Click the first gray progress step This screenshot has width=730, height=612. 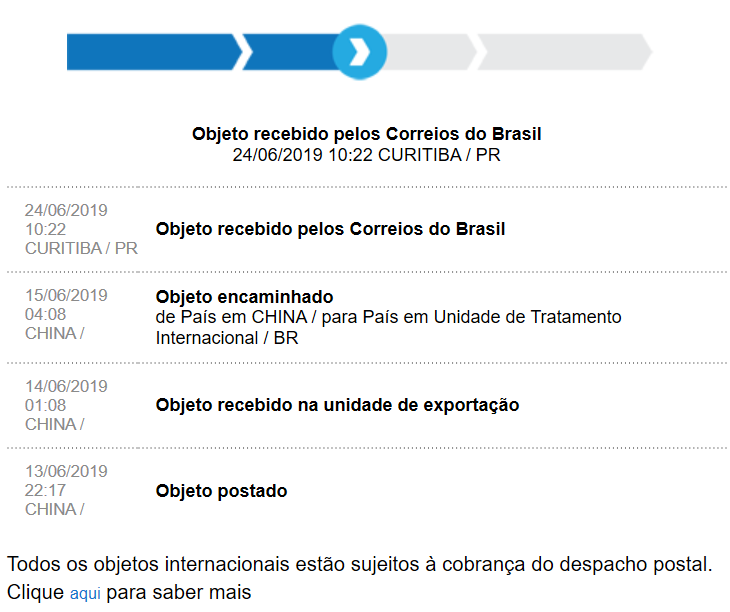(430, 52)
